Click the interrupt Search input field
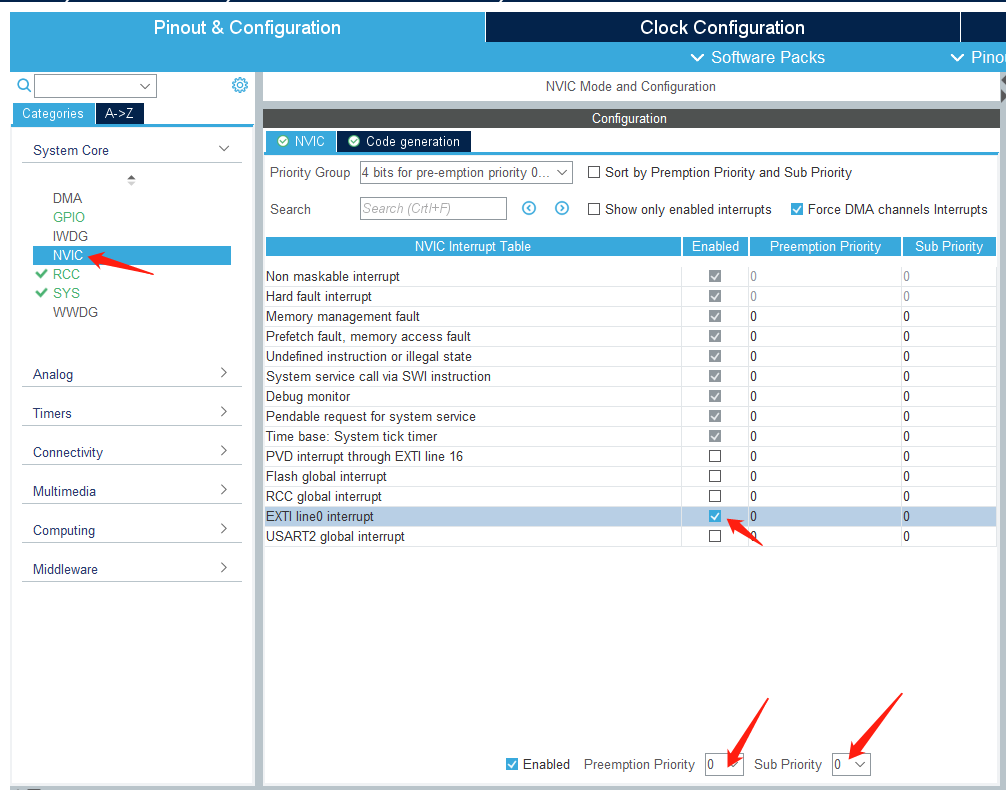This screenshot has height=790, width=1006. pyautogui.click(x=433, y=209)
